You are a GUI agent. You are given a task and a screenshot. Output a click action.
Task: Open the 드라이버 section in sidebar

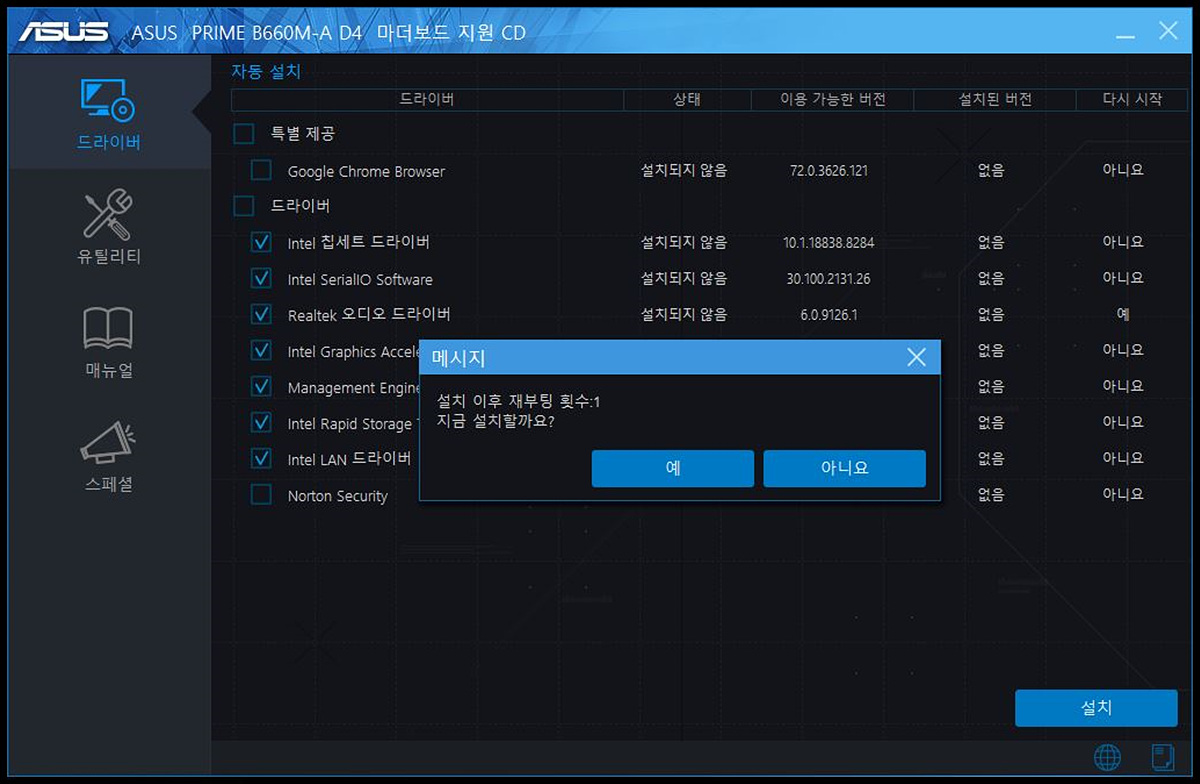(108, 113)
